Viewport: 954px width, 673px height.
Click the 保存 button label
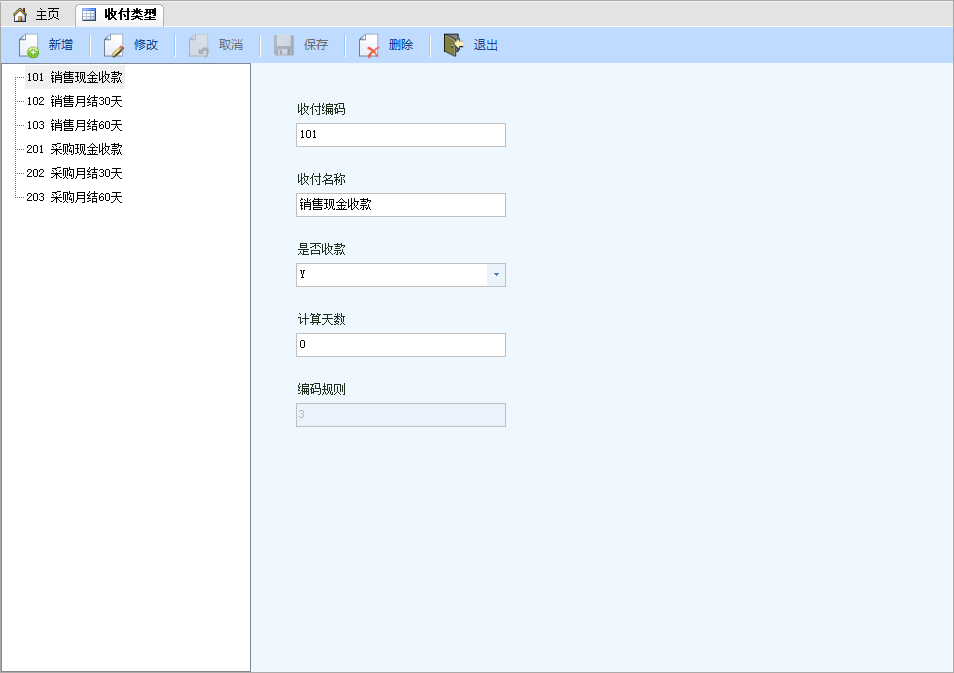coord(316,45)
